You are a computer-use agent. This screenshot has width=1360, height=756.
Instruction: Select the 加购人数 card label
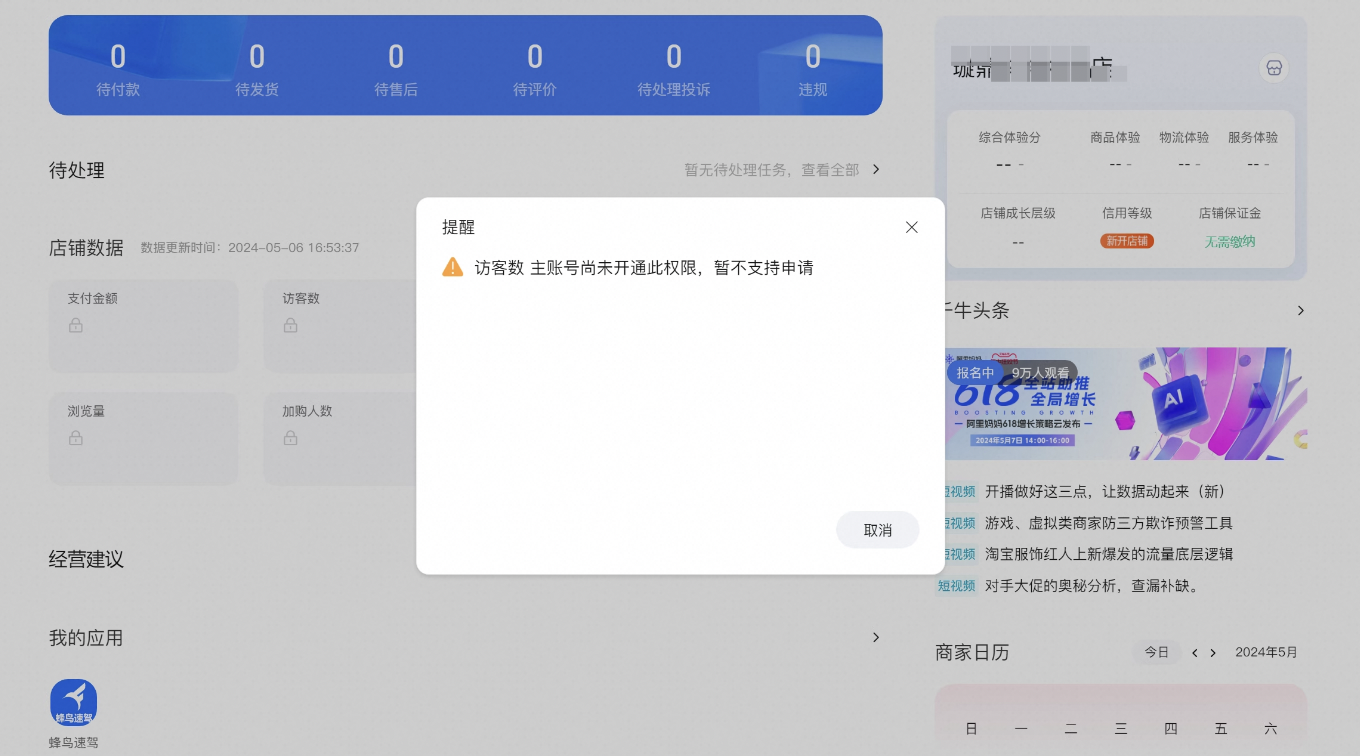307,411
